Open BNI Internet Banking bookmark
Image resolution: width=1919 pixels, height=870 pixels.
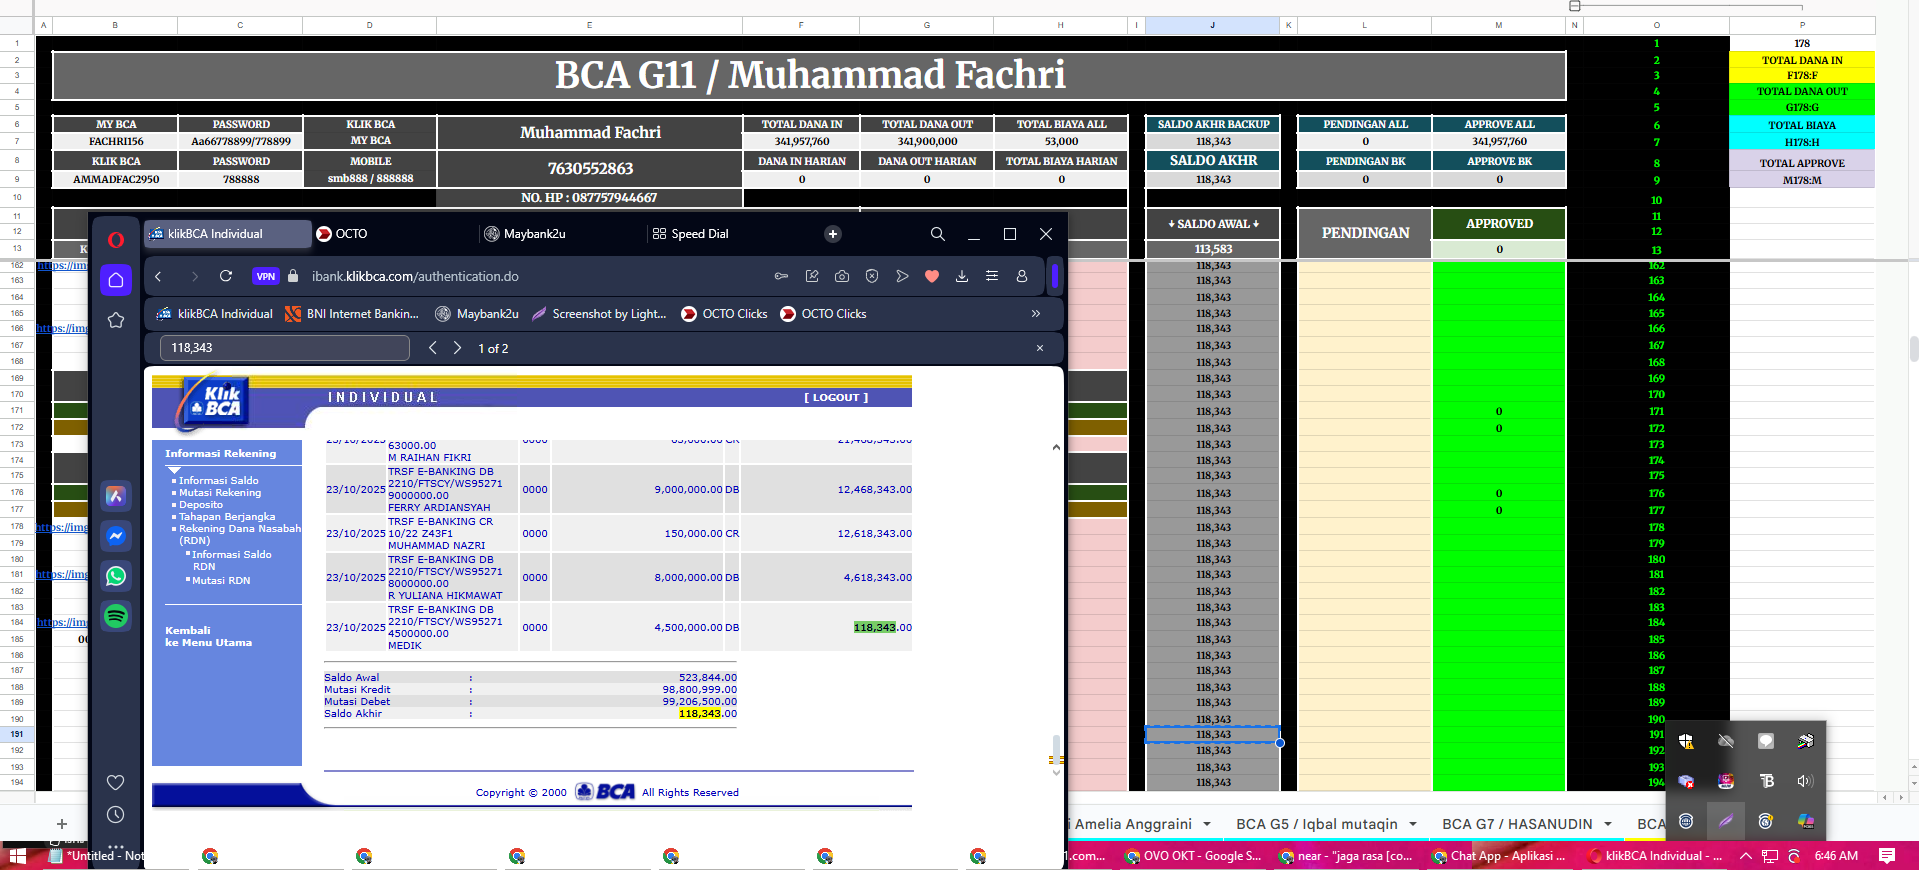click(352, 314)
